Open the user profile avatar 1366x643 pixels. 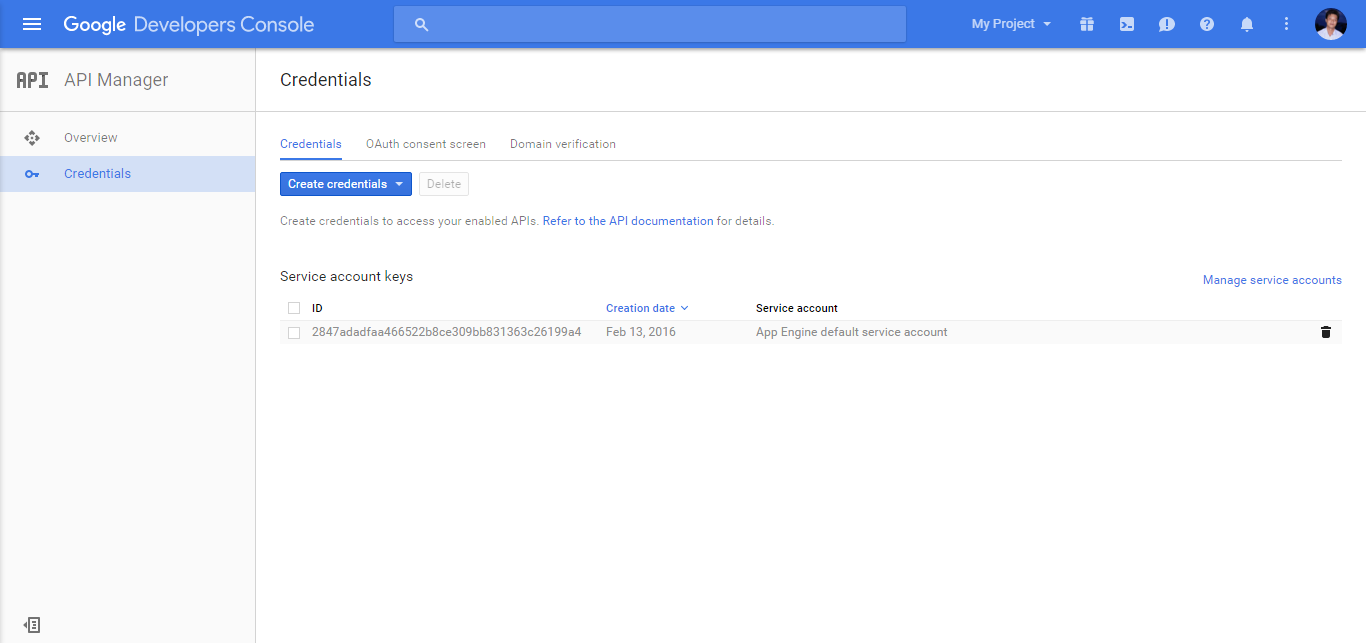point(1331,24)
